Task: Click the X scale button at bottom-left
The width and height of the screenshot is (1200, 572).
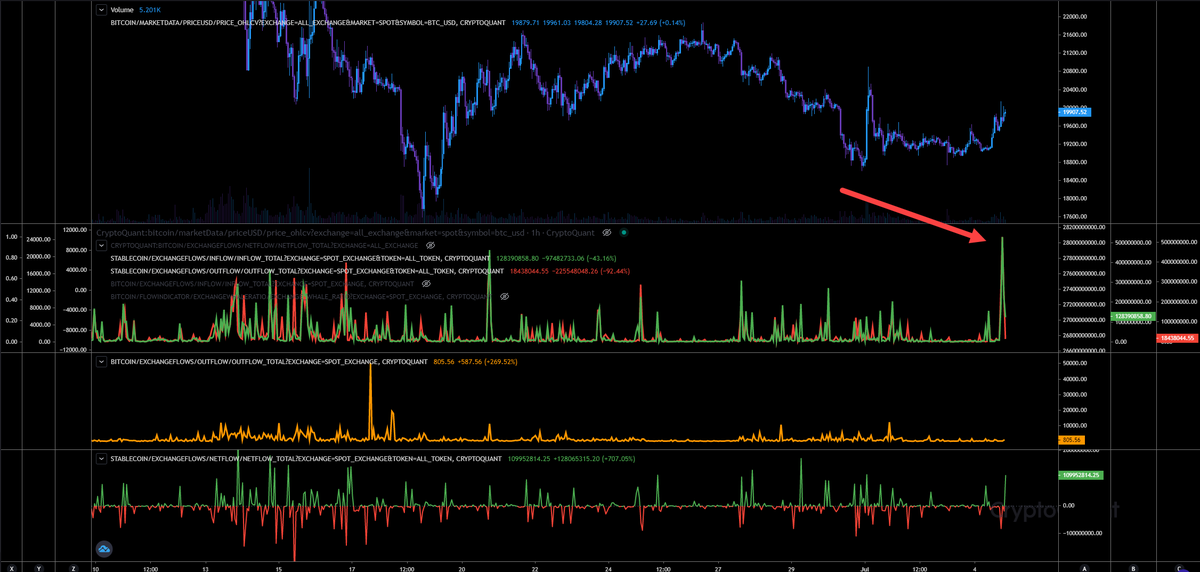Action: click(x=10, y=566)
